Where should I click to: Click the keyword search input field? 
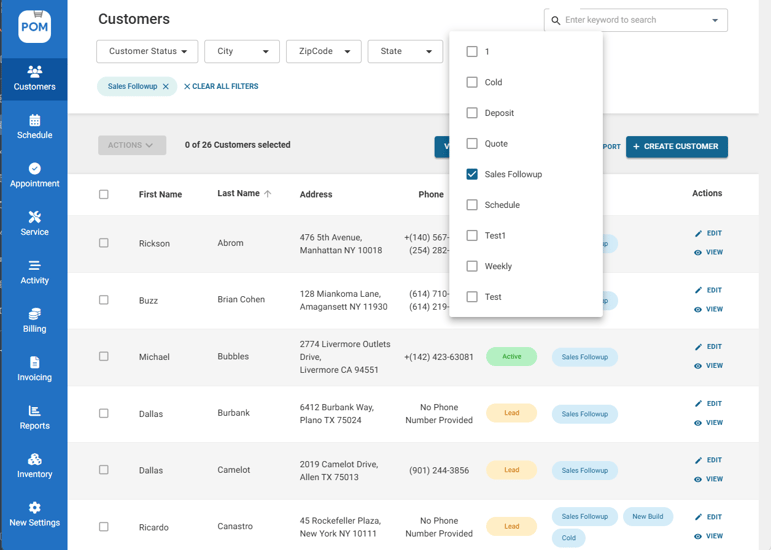(x=634, y=20)
